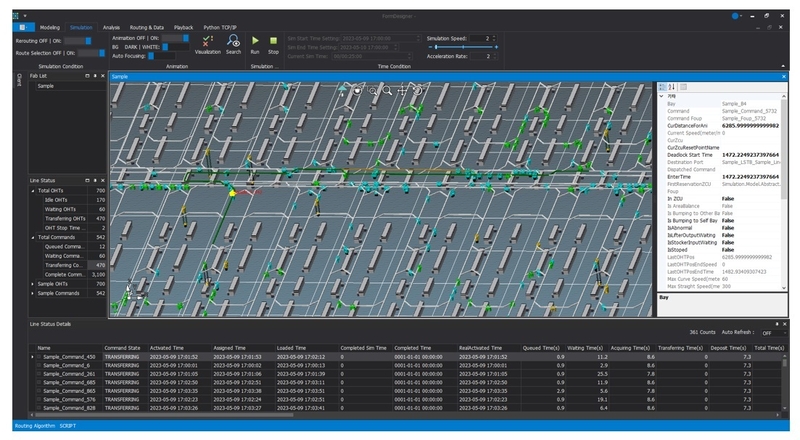Switch to the Analysis tab
The image size is (800, 440).
111,28
